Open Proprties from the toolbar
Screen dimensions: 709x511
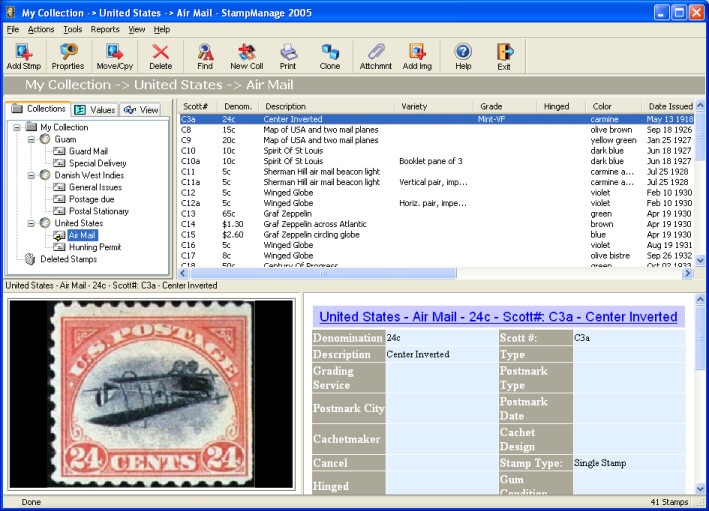click(68, 57)
